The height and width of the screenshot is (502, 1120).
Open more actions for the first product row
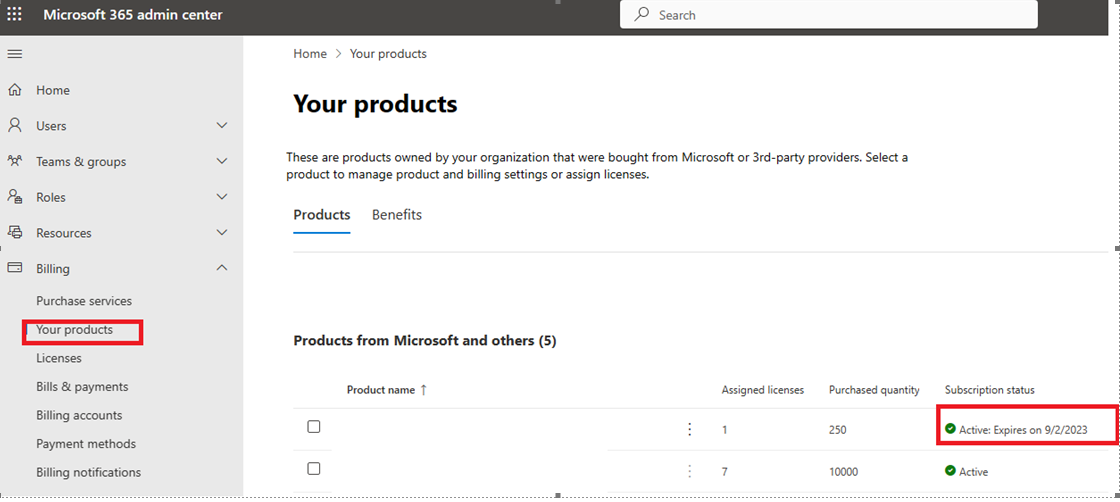tap(689, 429)
